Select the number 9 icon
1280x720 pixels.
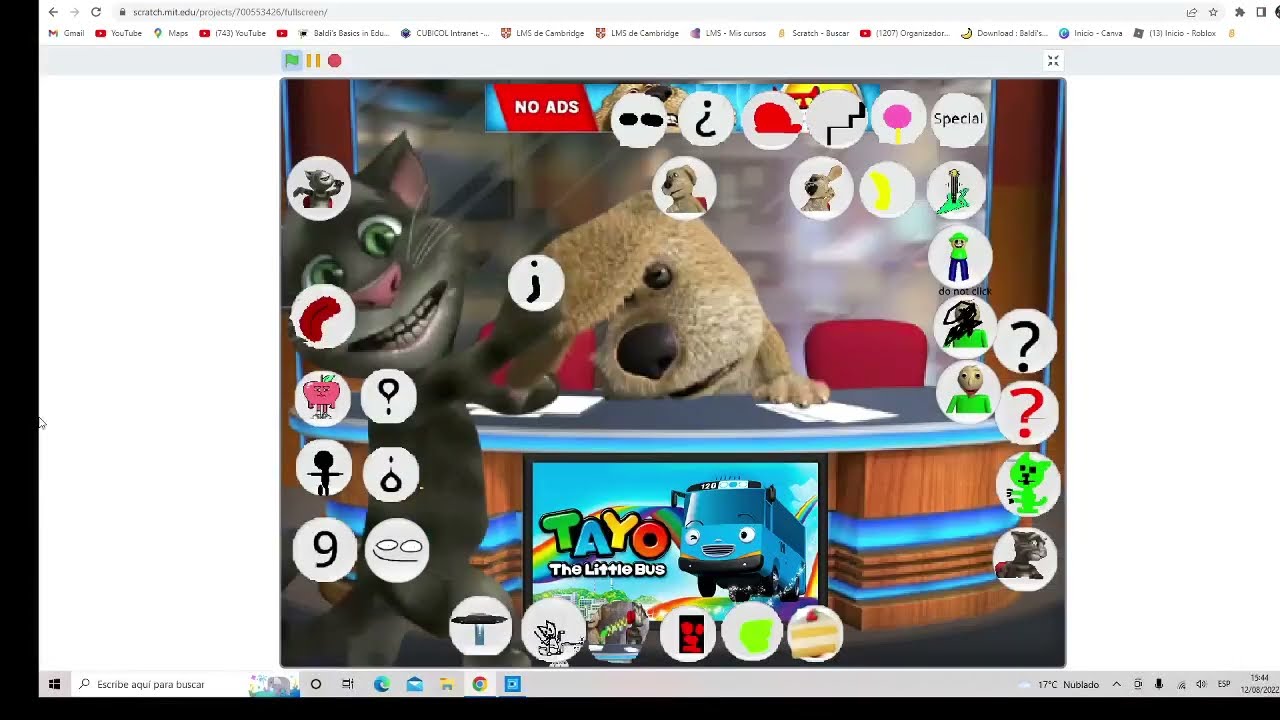click(325, 549)
